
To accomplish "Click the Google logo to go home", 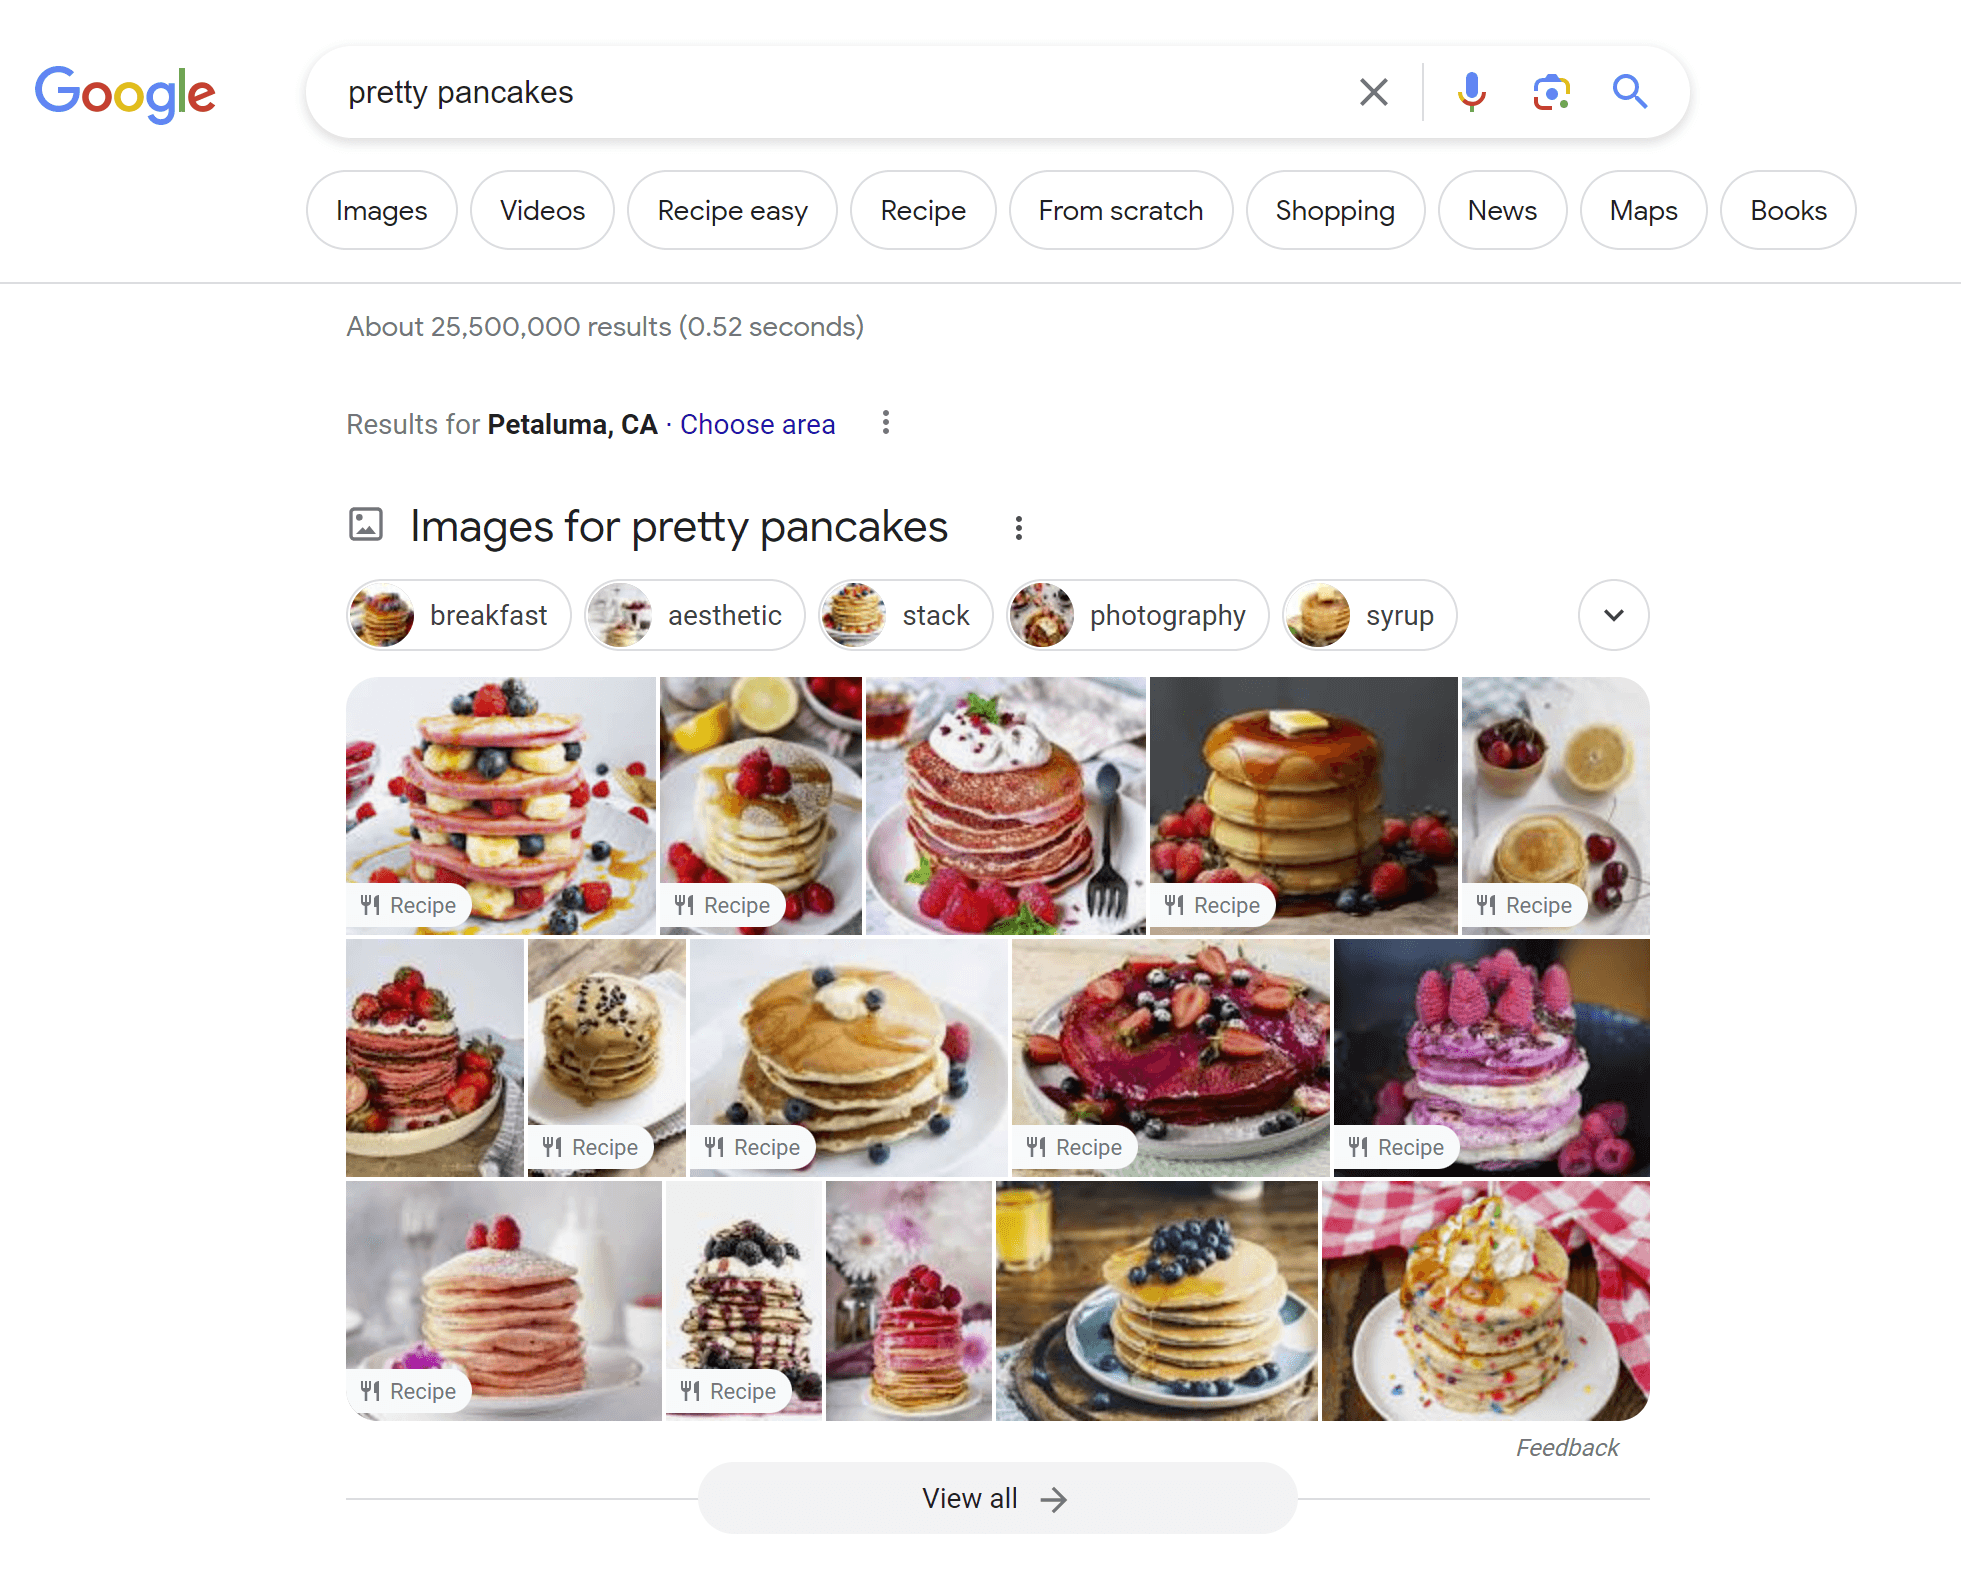I will click(x=125, y=92).
